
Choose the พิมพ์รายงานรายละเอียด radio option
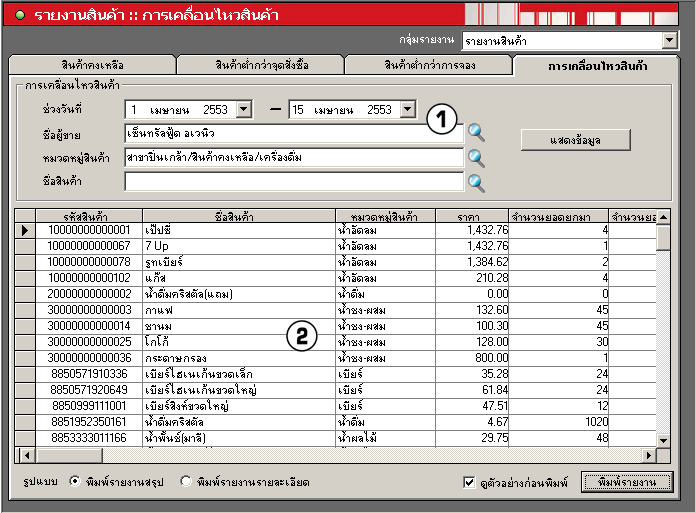coord(186,482)
